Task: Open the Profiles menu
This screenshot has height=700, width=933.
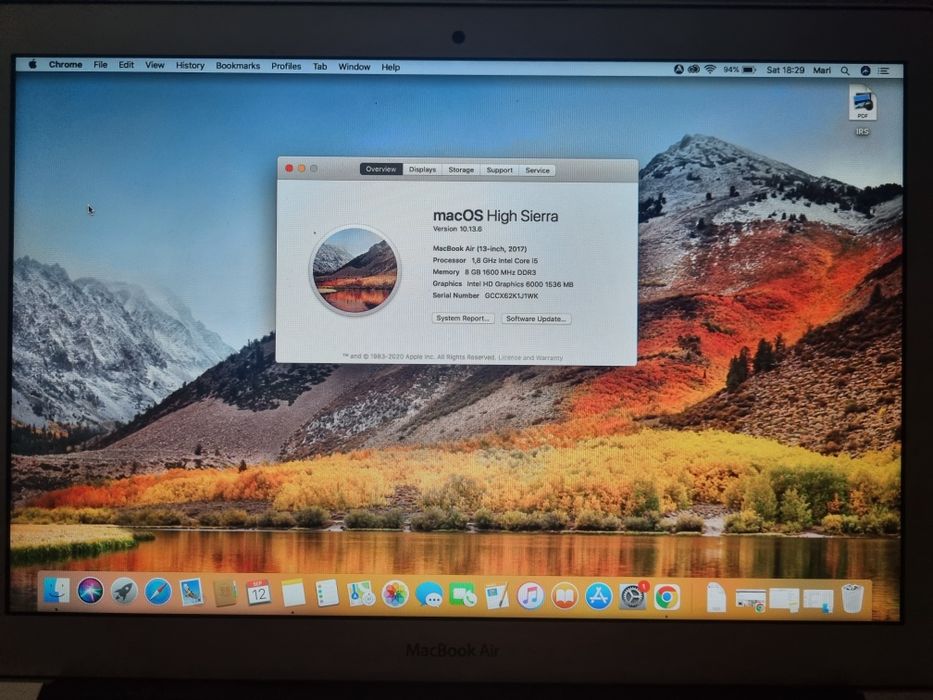Action: pos(286,67)
